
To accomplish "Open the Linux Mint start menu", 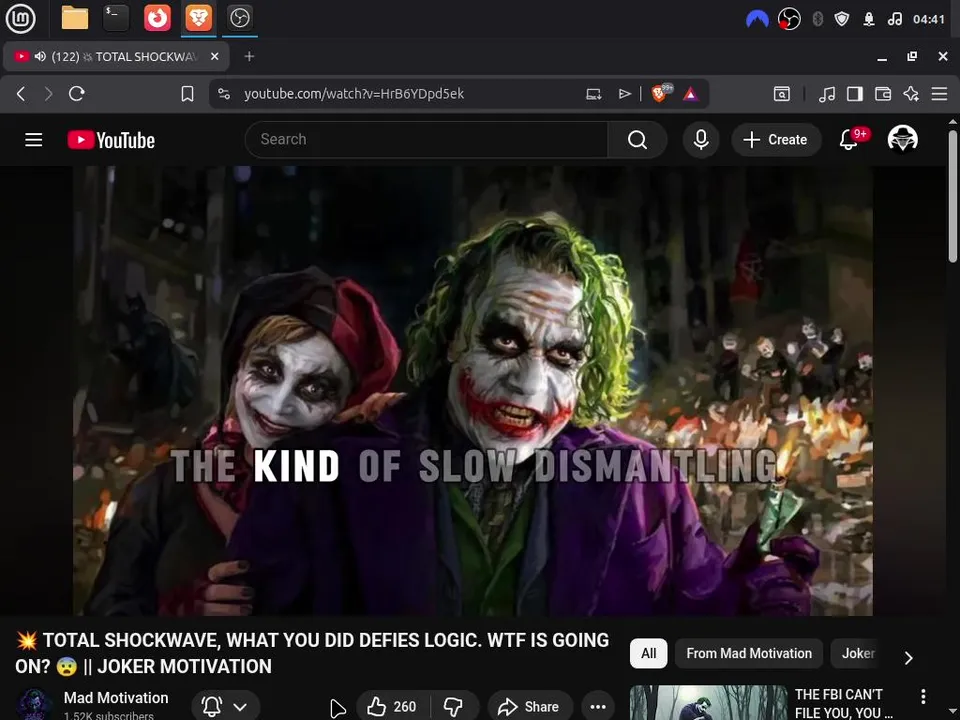I will [20, 18].
